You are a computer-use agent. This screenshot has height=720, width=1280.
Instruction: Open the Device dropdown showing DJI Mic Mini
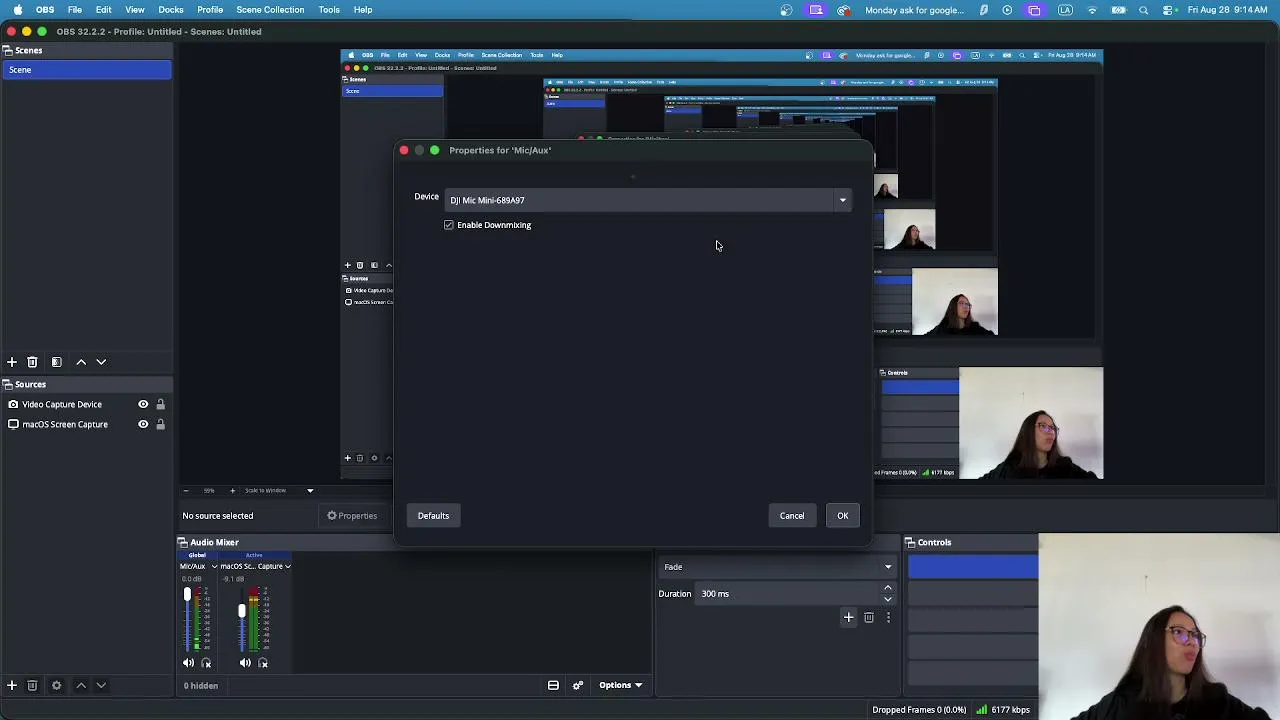pyautogui.click(x=648, y=200)
